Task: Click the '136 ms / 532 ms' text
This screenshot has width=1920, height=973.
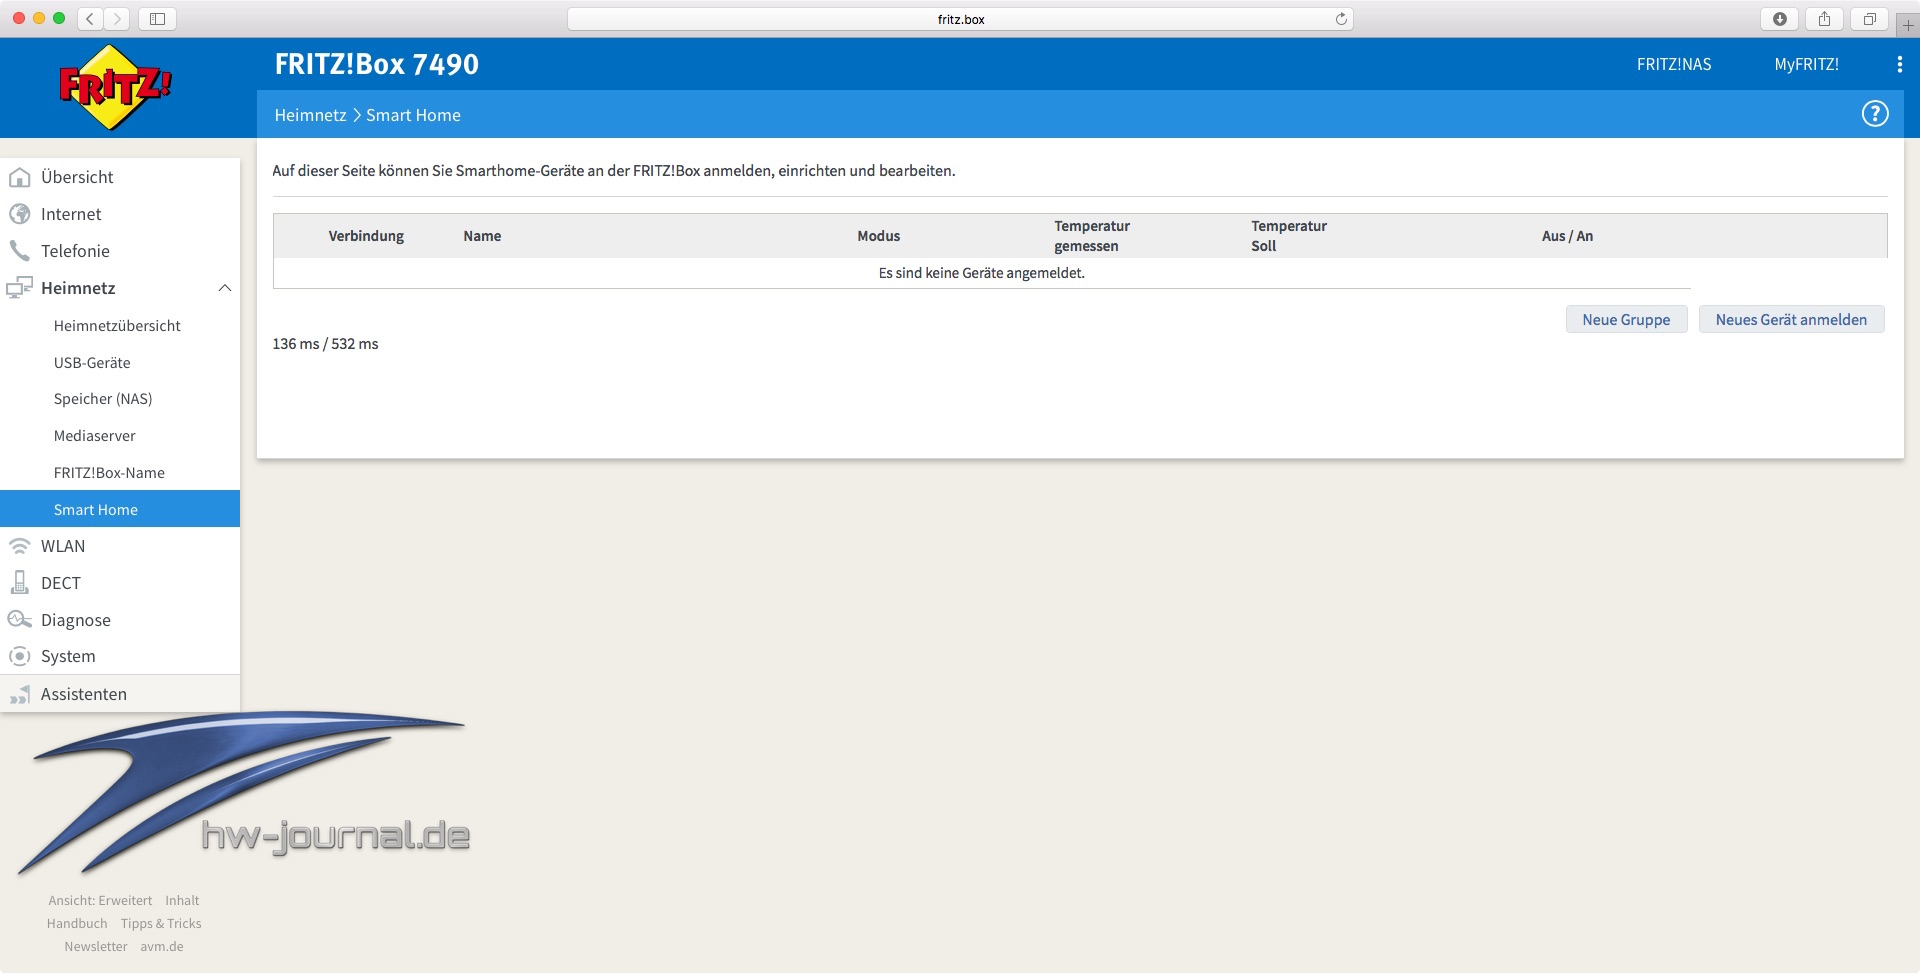Action: 325,344
